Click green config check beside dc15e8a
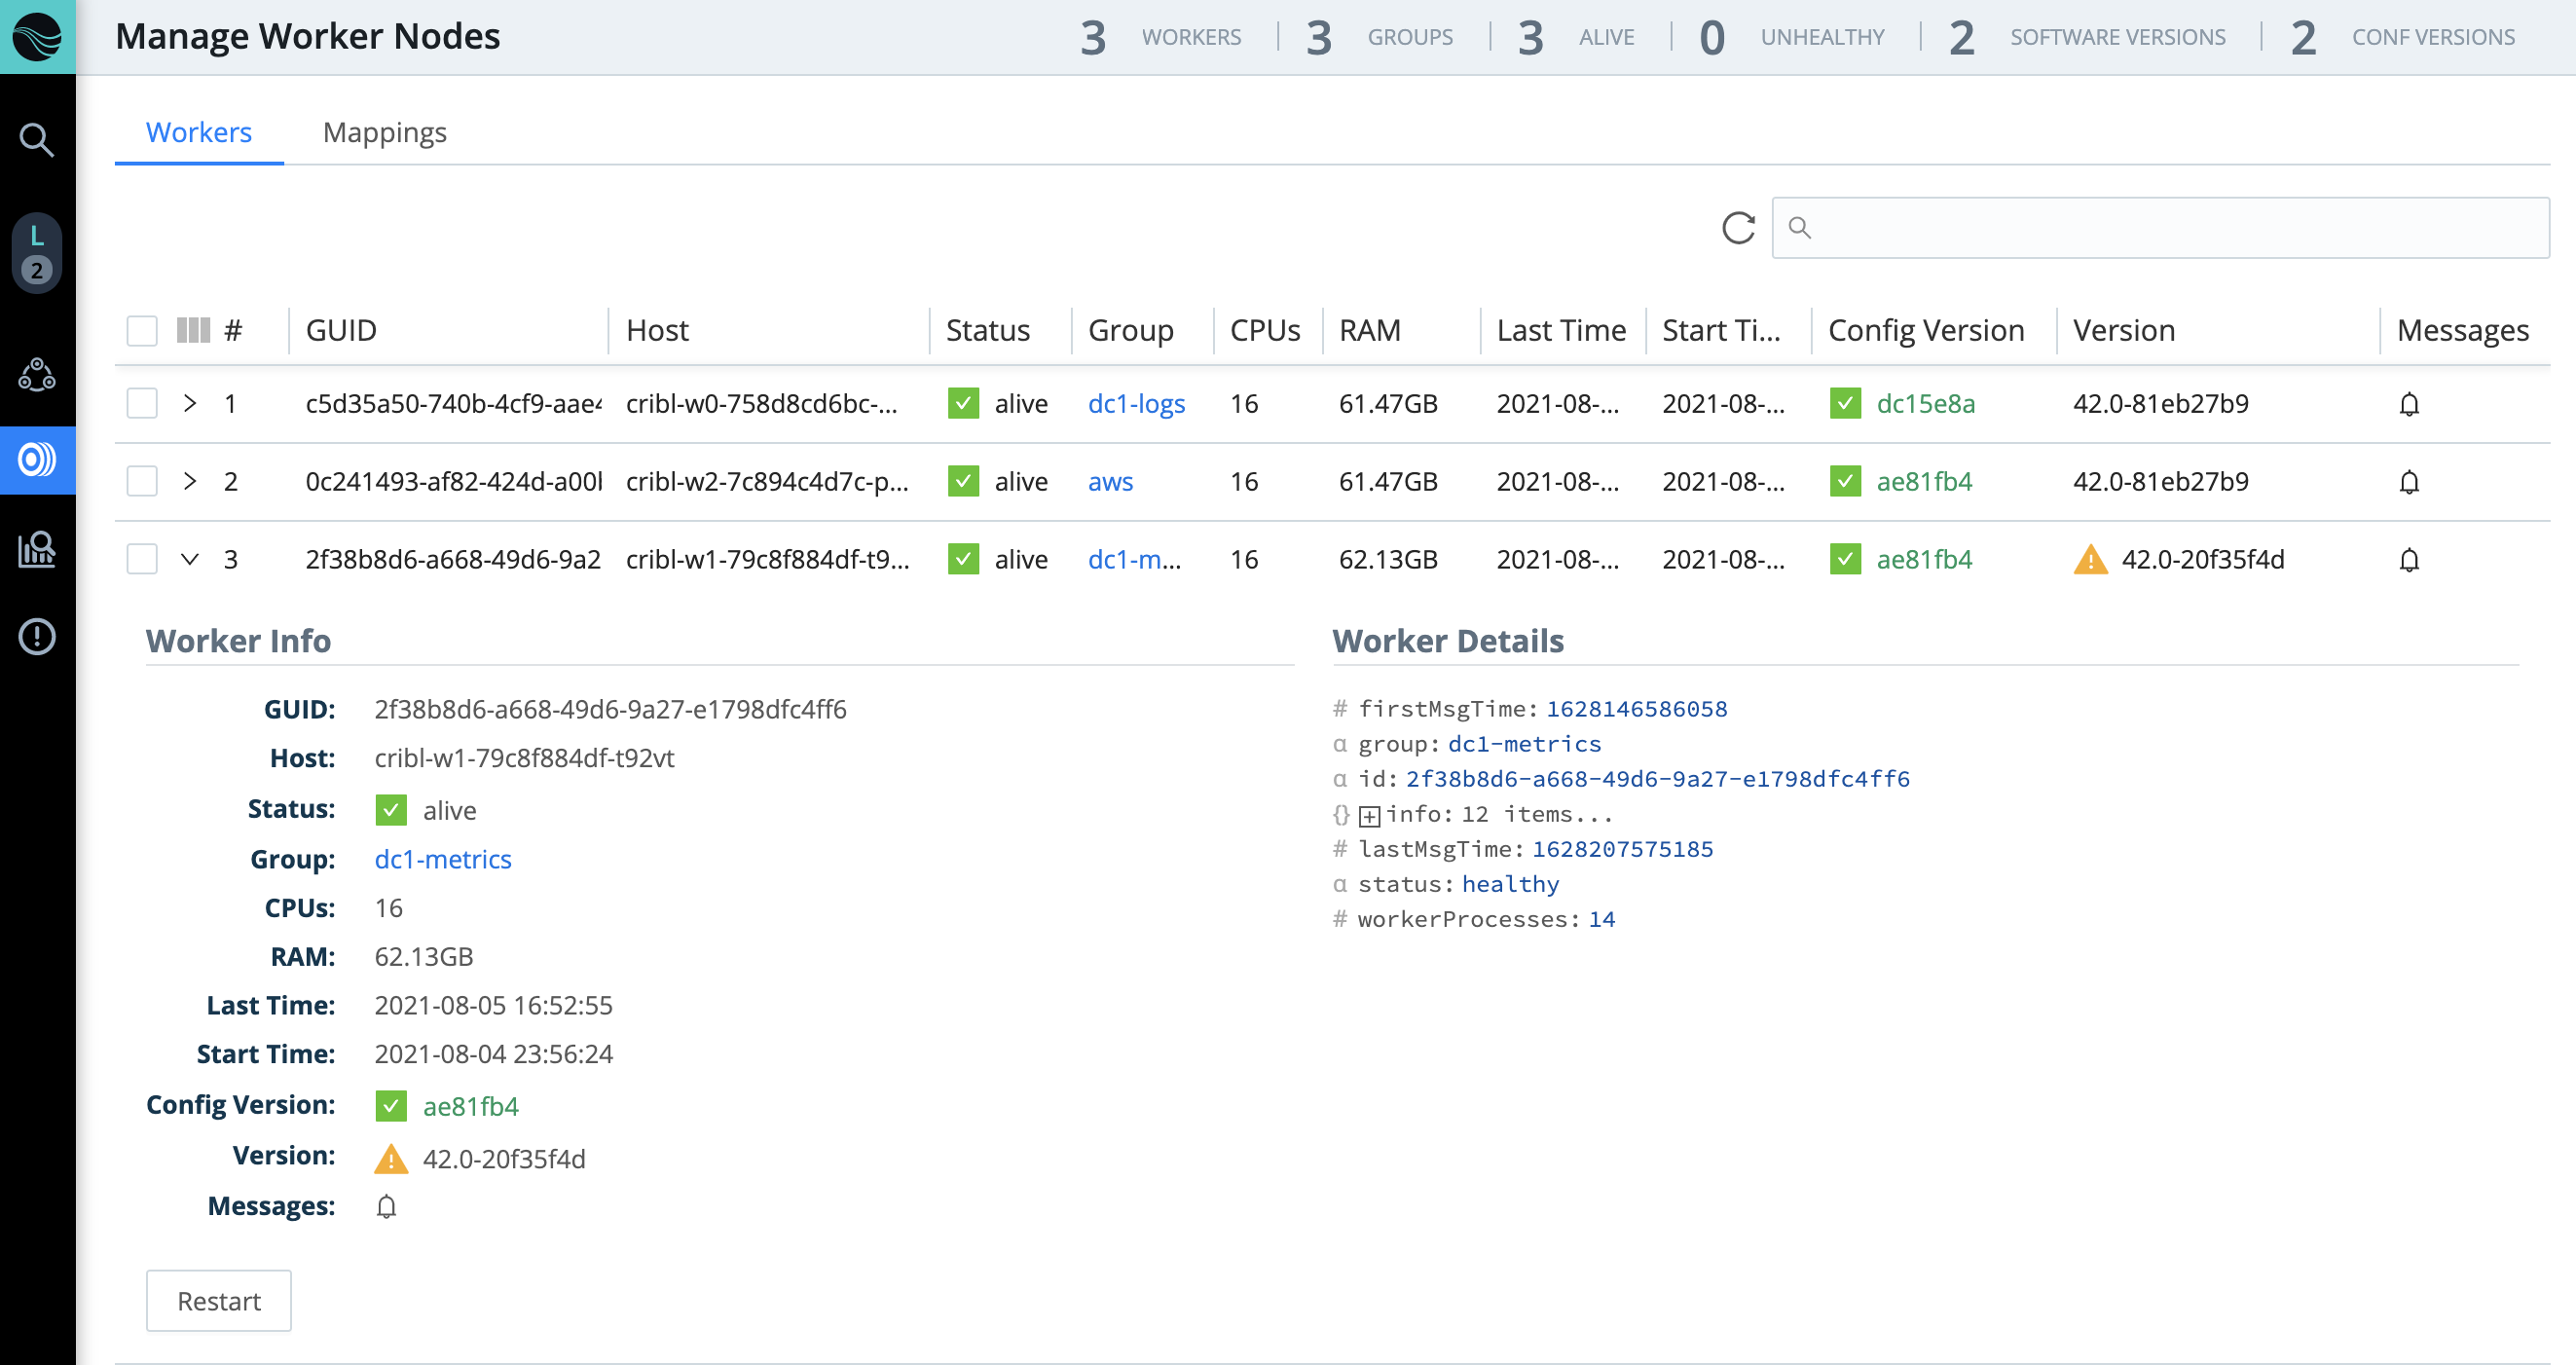 coord(1845,403)
